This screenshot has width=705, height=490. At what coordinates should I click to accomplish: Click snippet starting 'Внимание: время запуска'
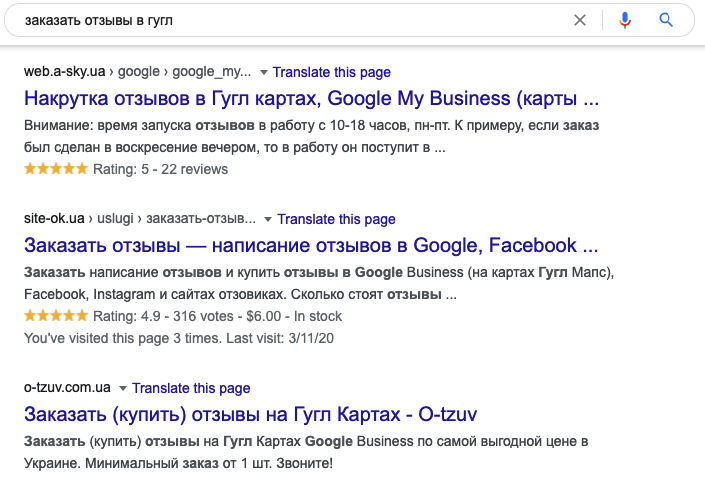point(312,136)
